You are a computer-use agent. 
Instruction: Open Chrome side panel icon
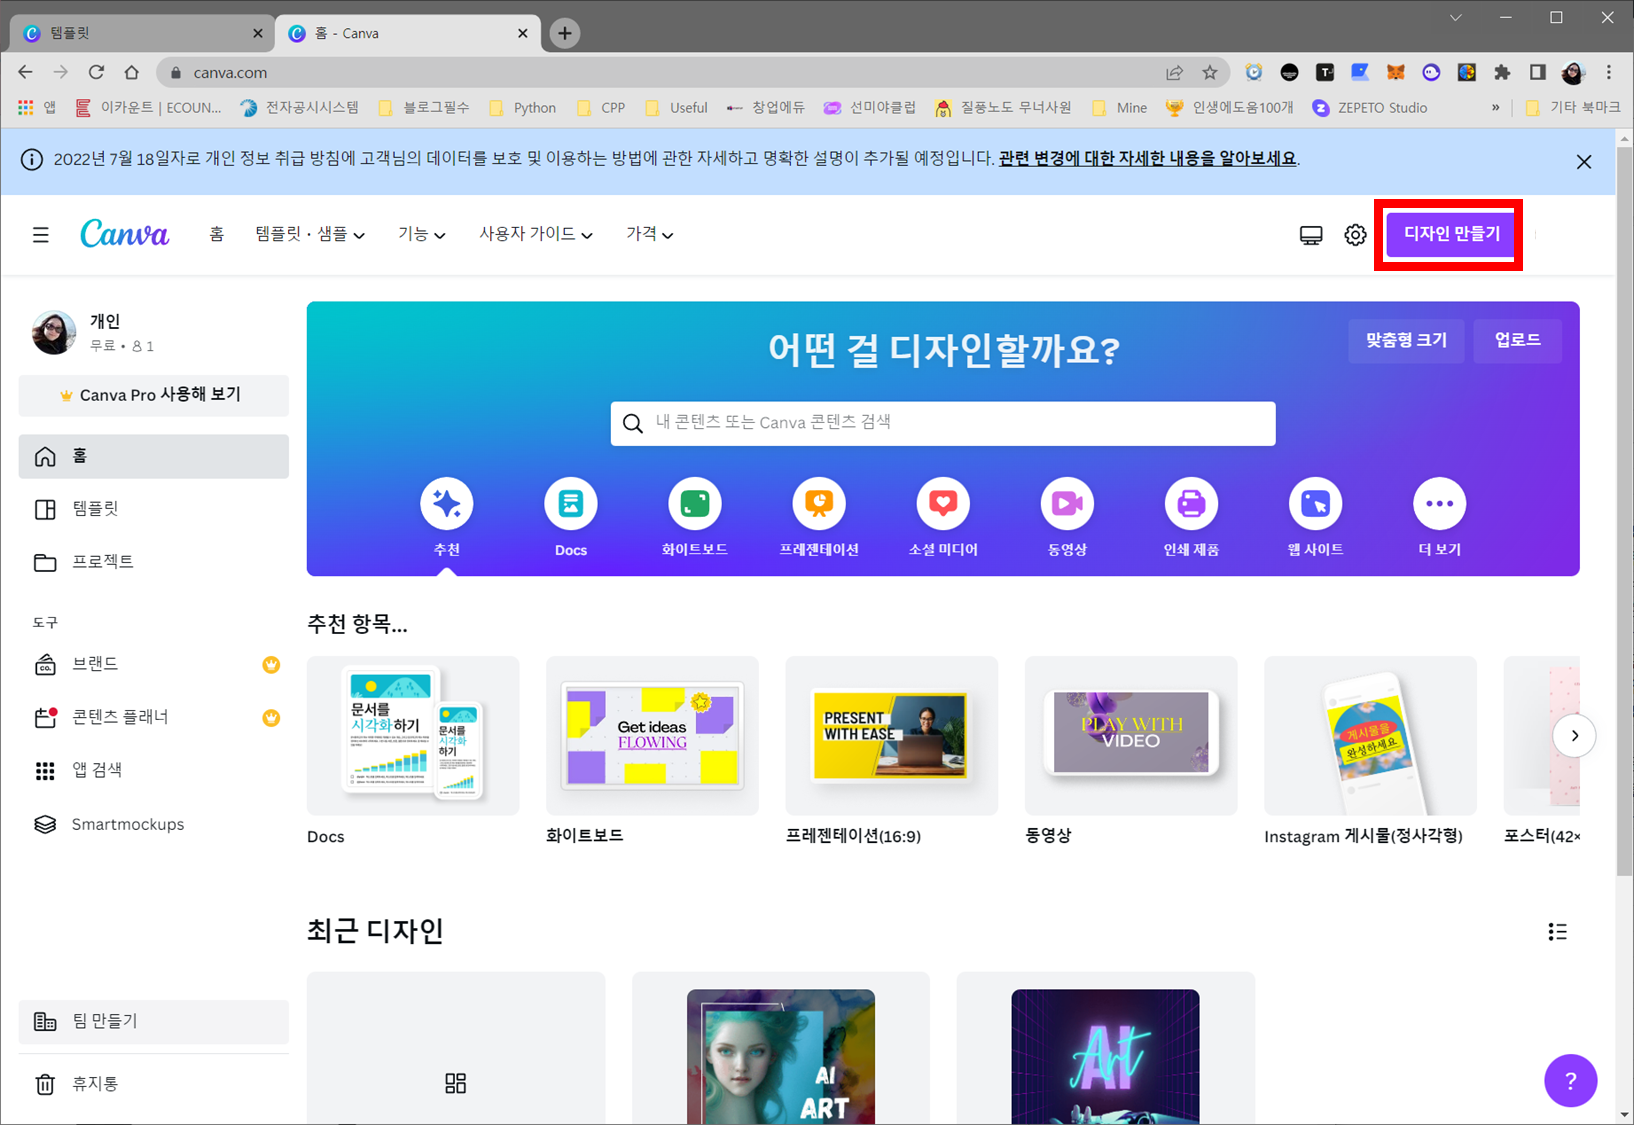[x=1538, y=72]
